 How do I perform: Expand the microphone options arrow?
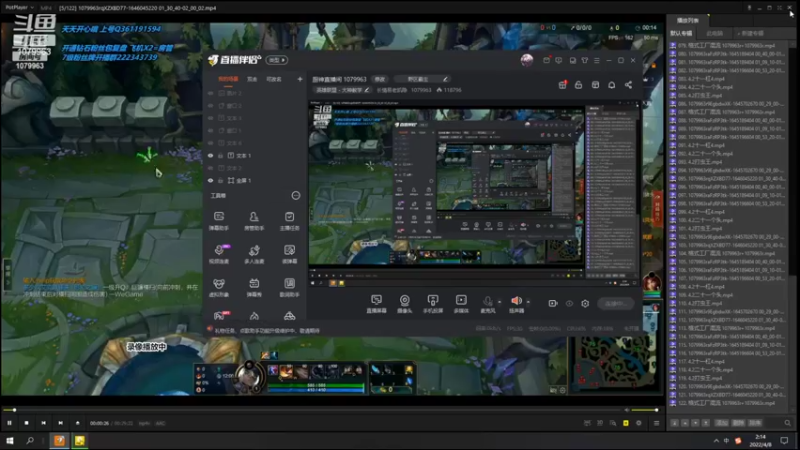(499, 302)
